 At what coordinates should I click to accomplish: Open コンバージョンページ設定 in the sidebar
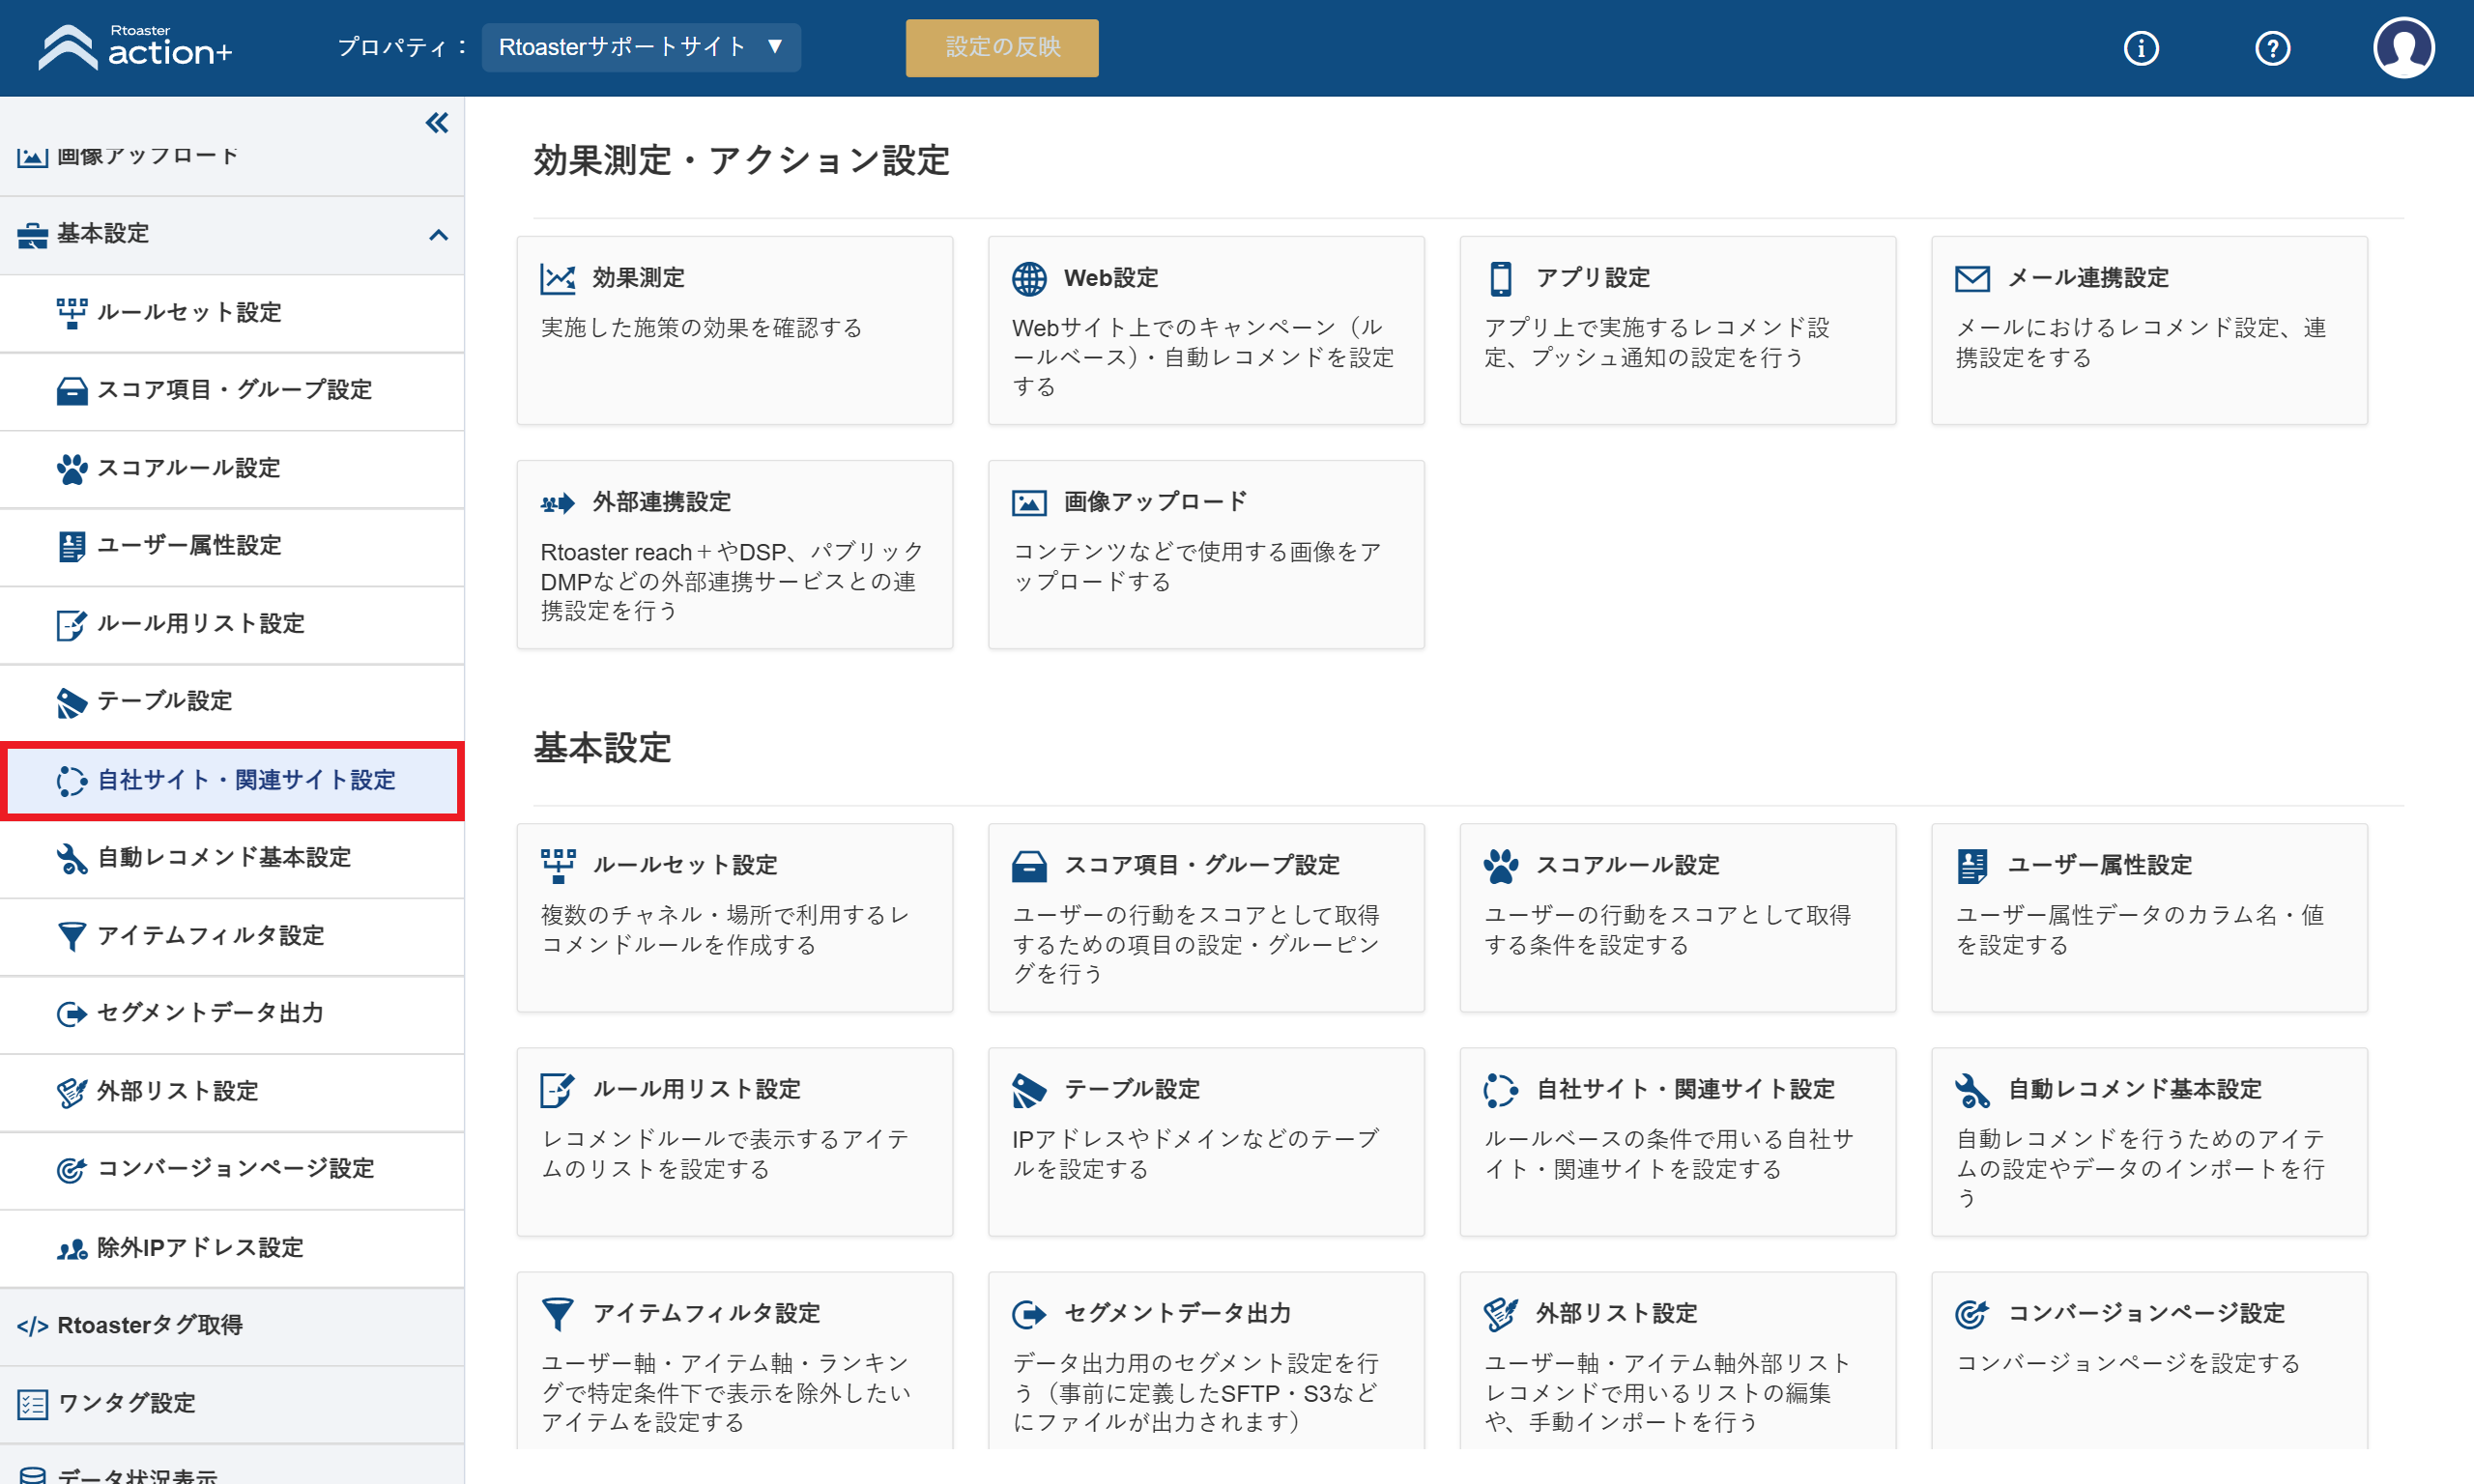[232, 1170]
